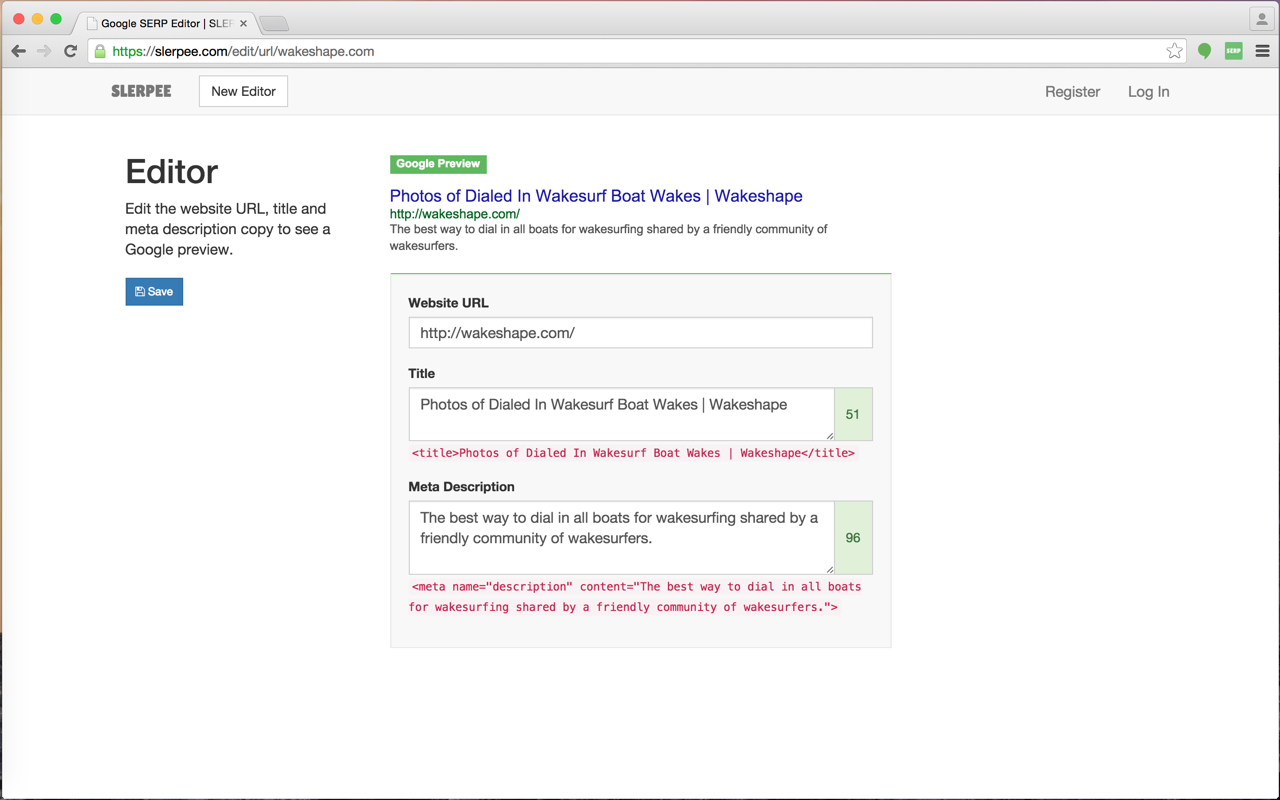The image size is (1280, 800).
Task: Open the Log In page
Action: (x=1148, y=91)
